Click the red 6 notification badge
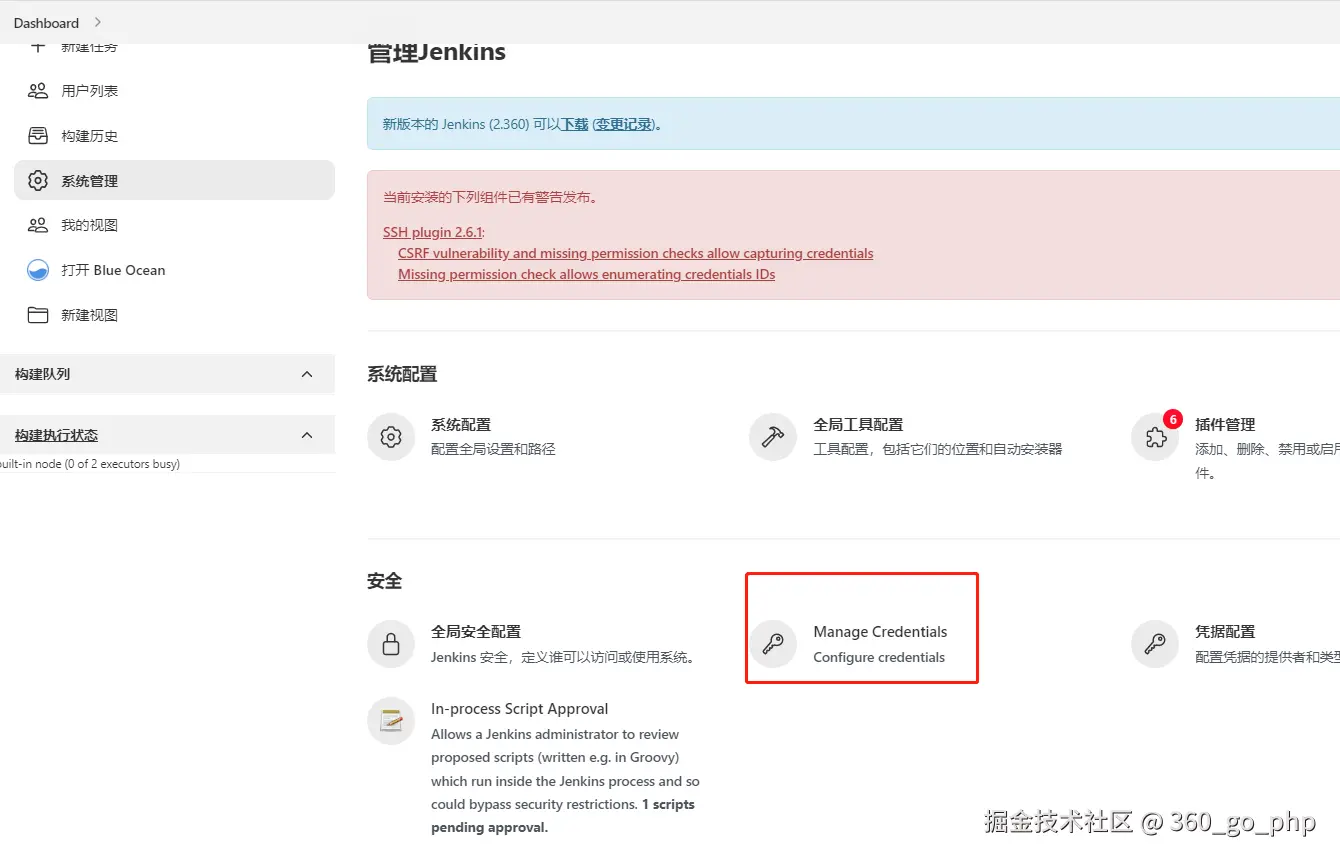1340x861 pixels. pyautogui.click(x=1173, y=419)
